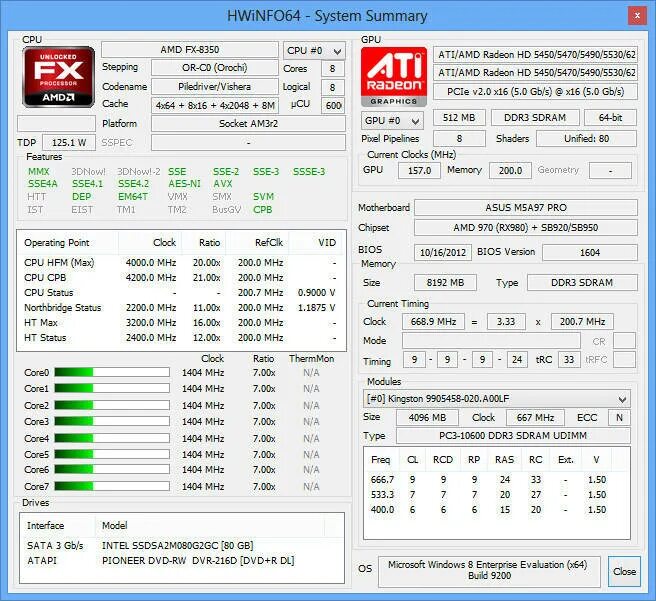Click the Windows 8 Enterprise OS field

(x=489, y=570)
